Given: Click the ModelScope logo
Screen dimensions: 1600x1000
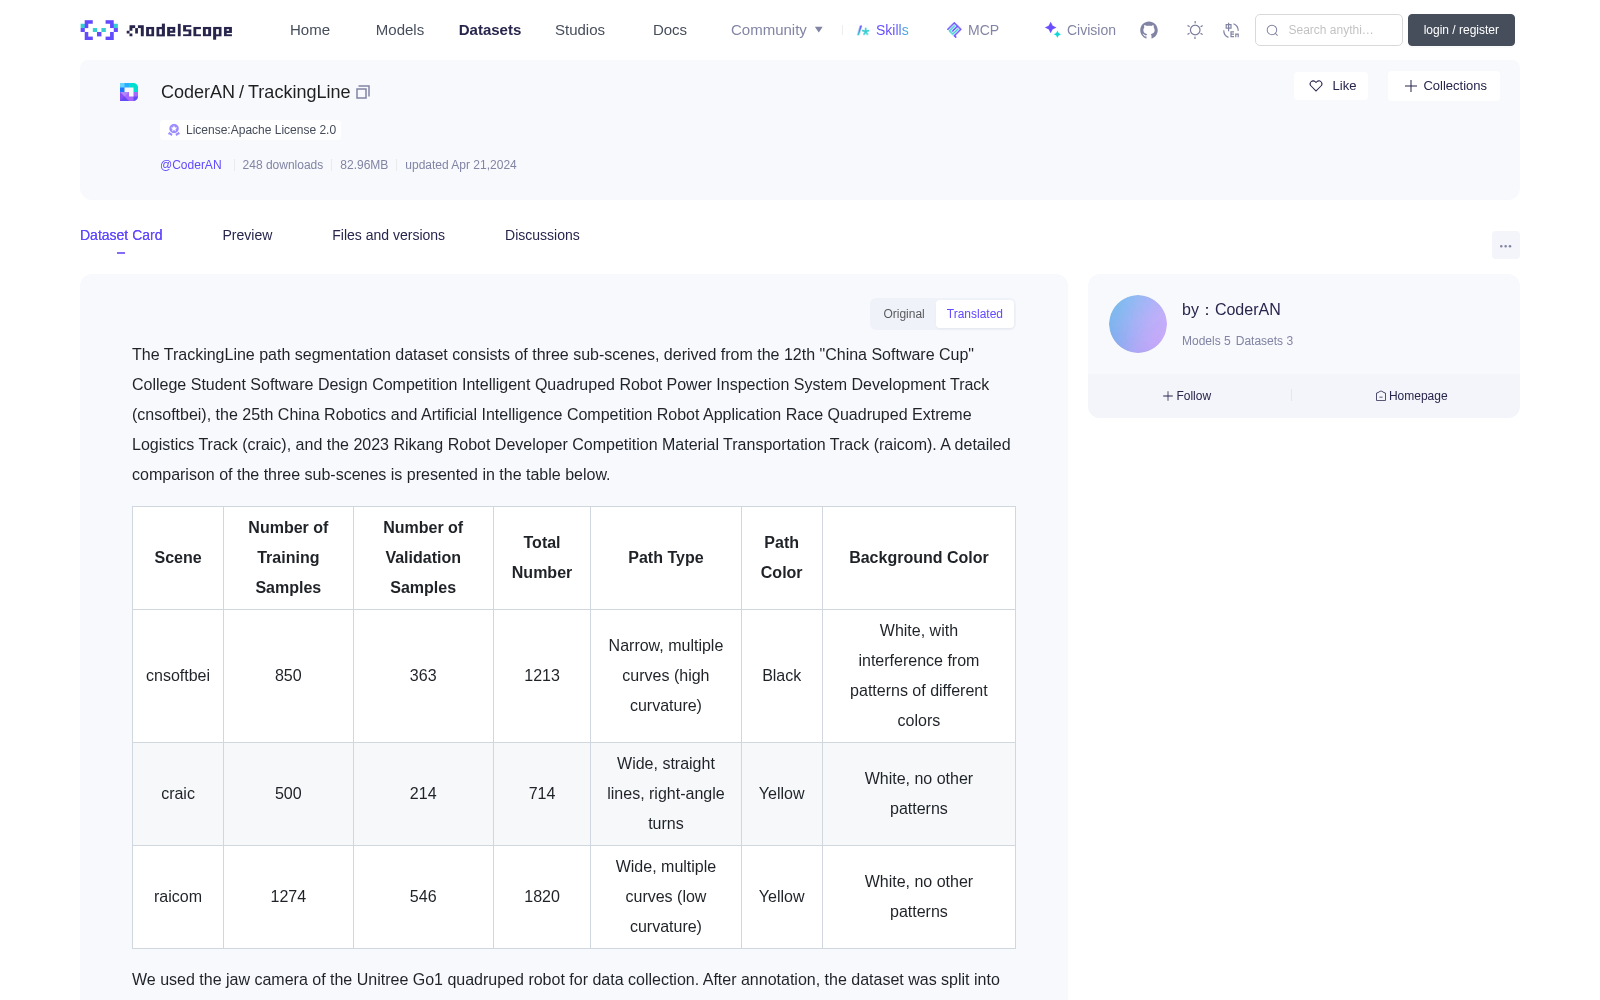Looking at the screenshot, I should point(156,30).
